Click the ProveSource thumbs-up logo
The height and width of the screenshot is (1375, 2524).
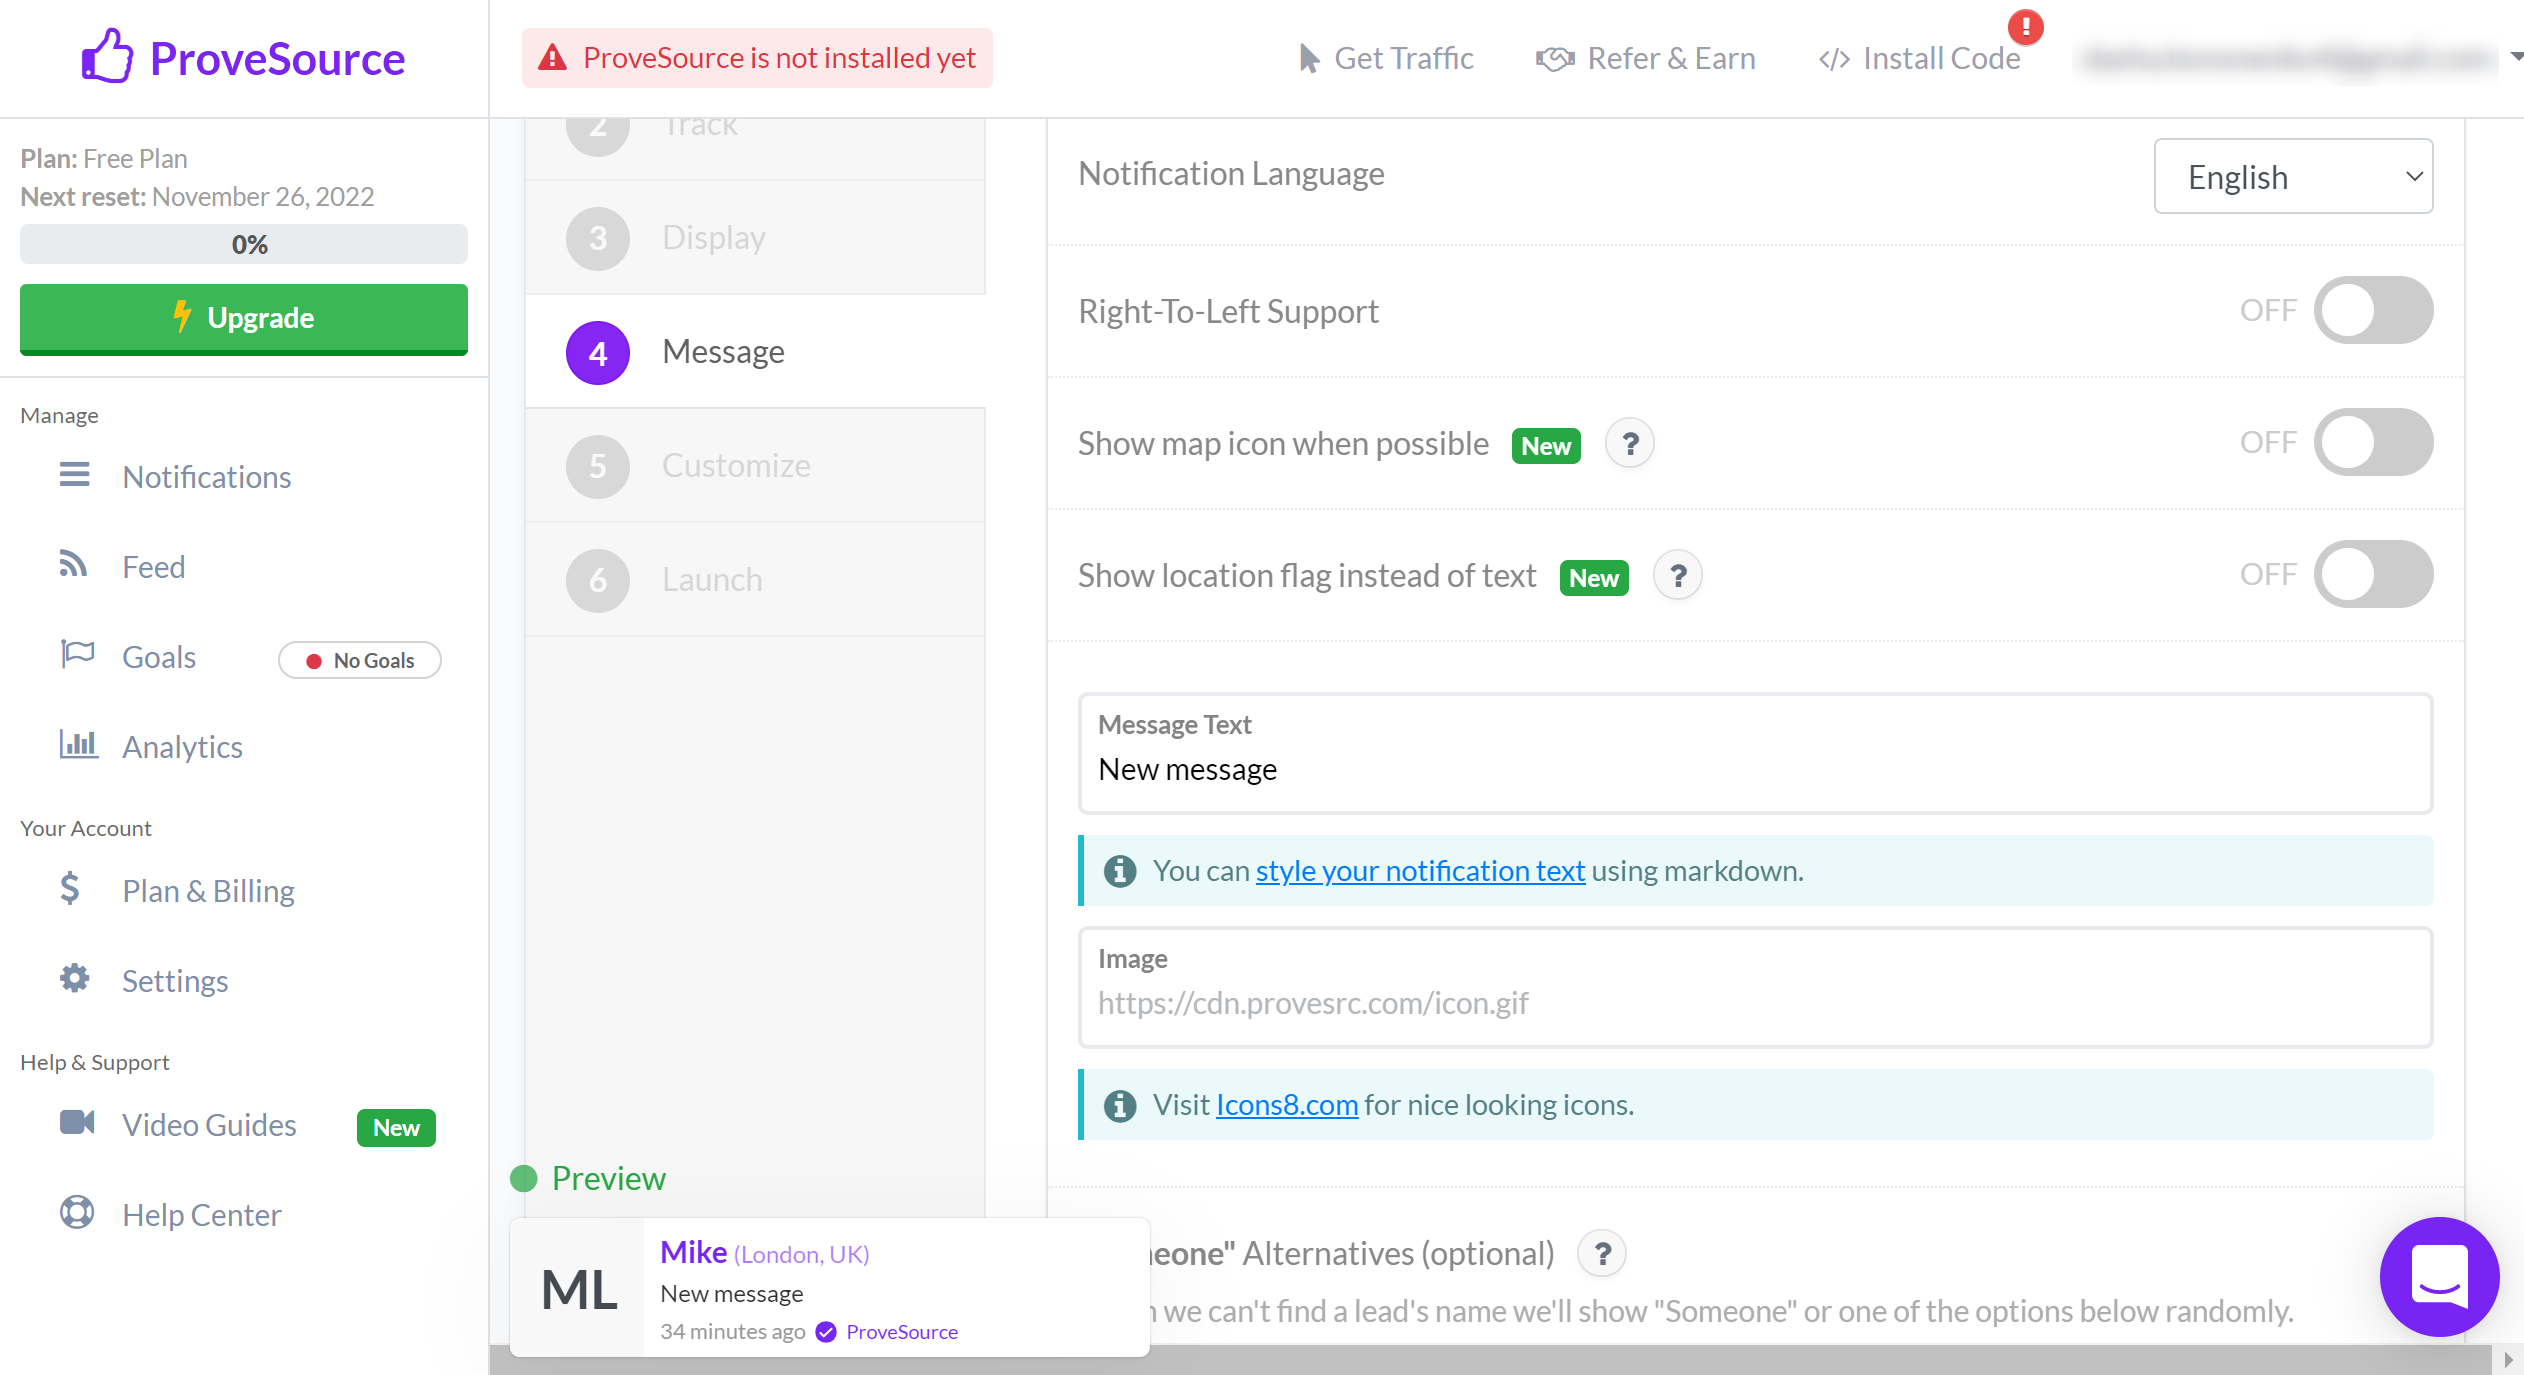point(107,56)
